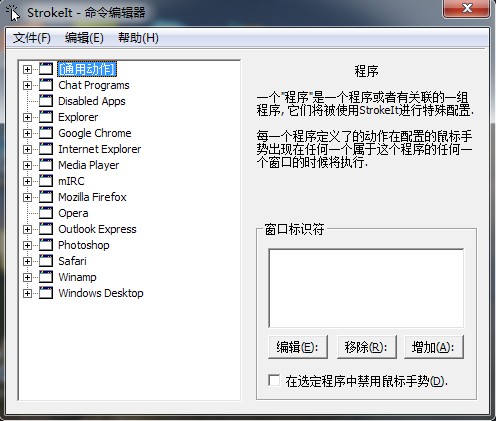Click the window icon beside Opera
The image size is (496, 421).
46,213
